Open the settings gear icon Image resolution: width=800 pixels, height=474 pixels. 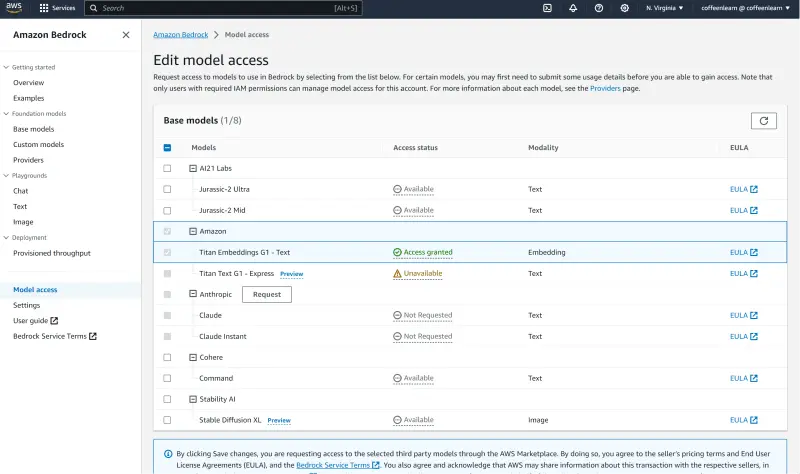tap(625, 8)
